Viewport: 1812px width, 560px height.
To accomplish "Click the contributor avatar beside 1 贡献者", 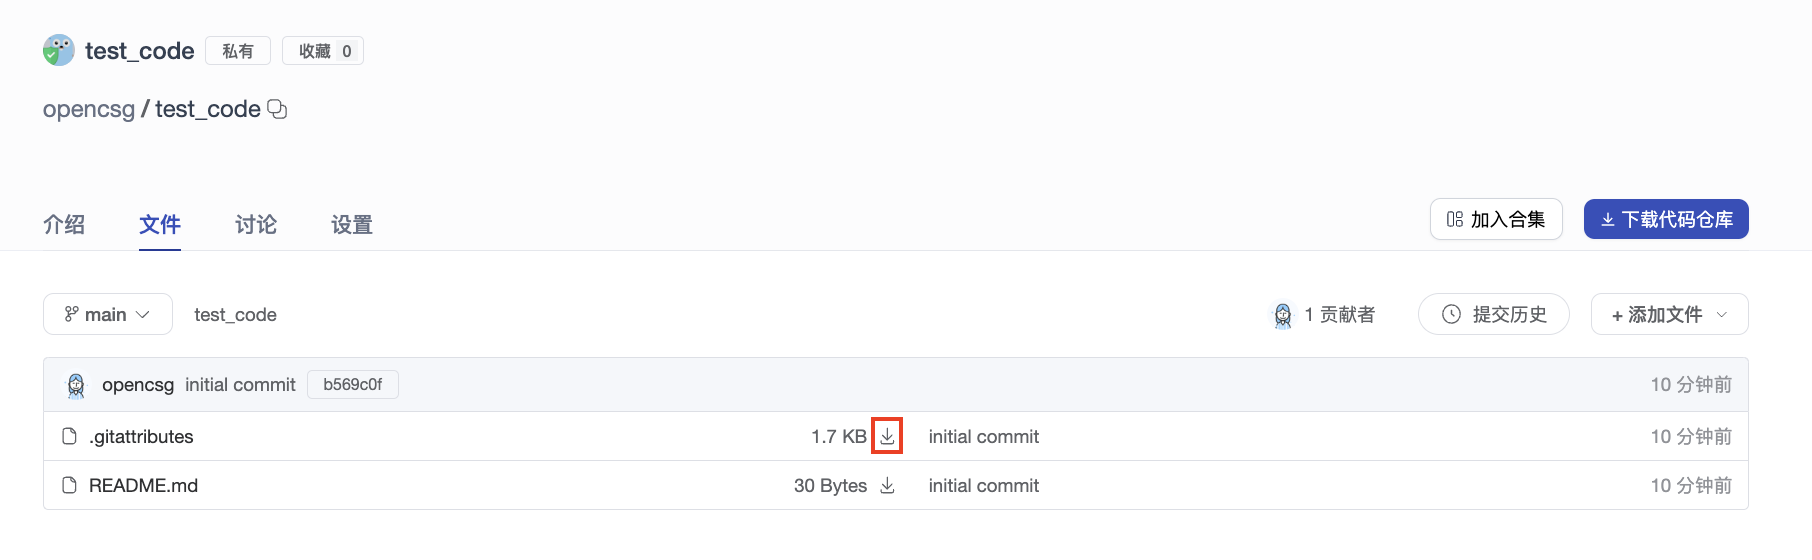I will coord(1283,315).
